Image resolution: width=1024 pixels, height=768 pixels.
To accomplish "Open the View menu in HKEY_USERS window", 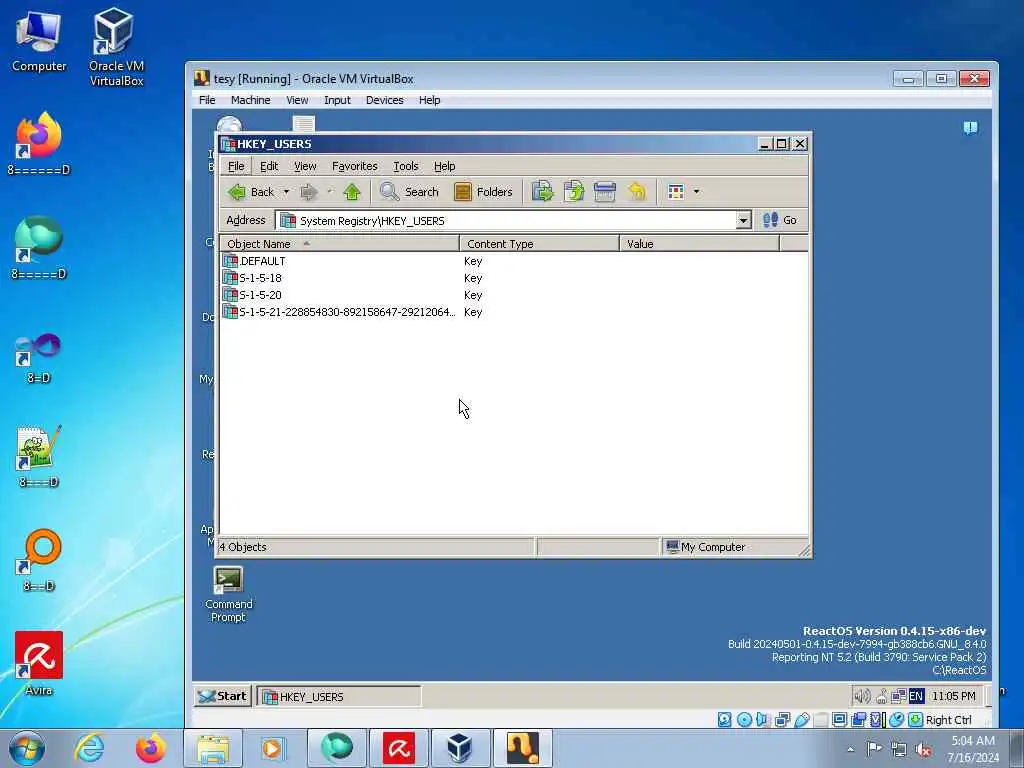I will tap(305, 167).
